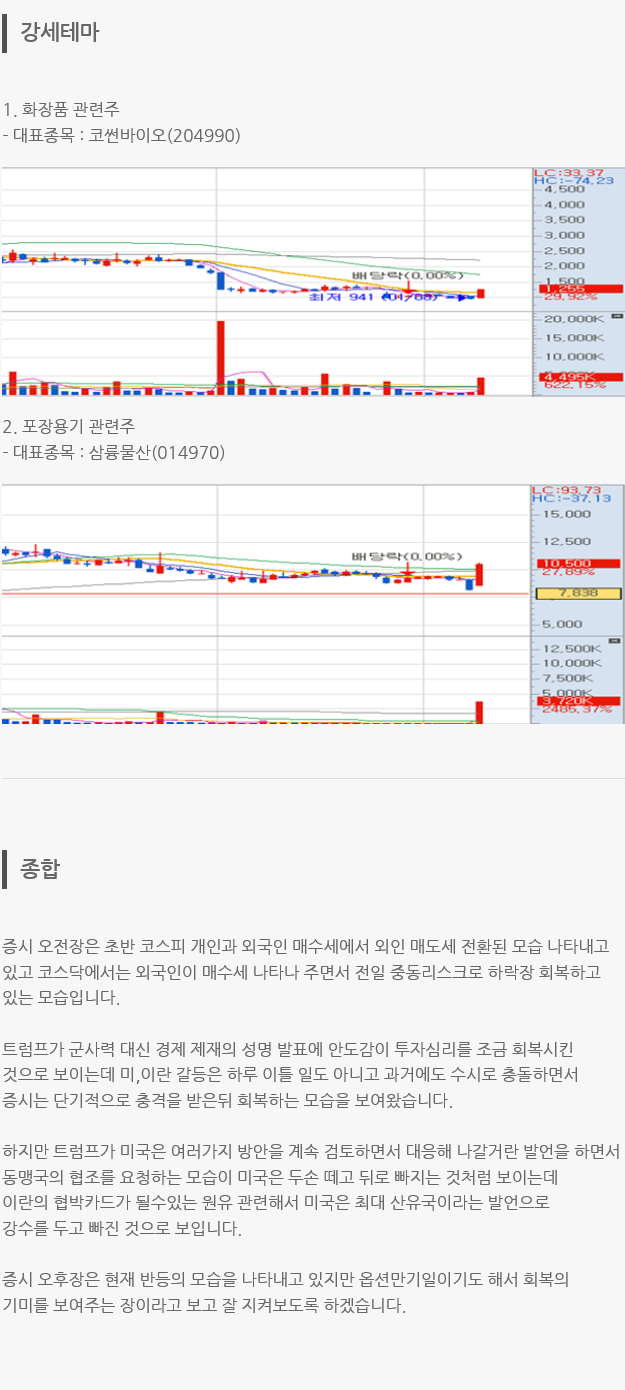Open the 삼륭물산 candlestick chart image
The width and height of the screenshot is (625, 1390).
click(x=265, y=560)
